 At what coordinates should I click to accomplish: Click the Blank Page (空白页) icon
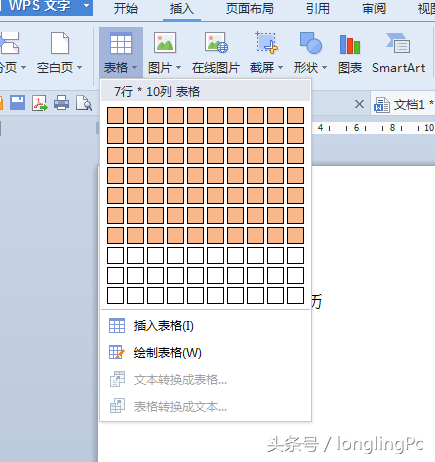[60, 43]
